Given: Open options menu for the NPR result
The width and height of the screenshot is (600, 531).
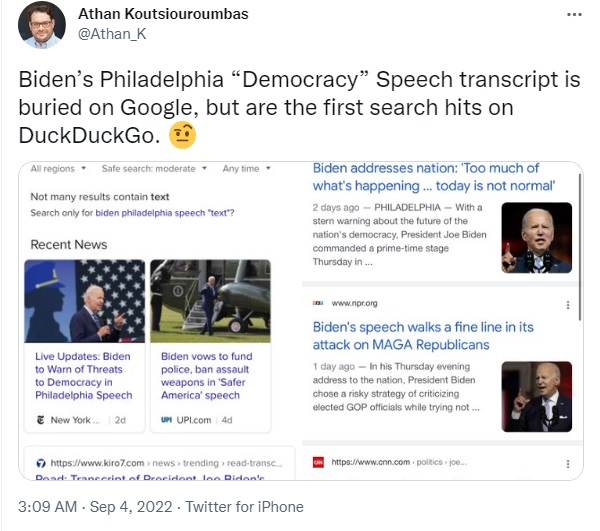Looking at the screenshot, I should pyautogui.click(x=568, y=305).
